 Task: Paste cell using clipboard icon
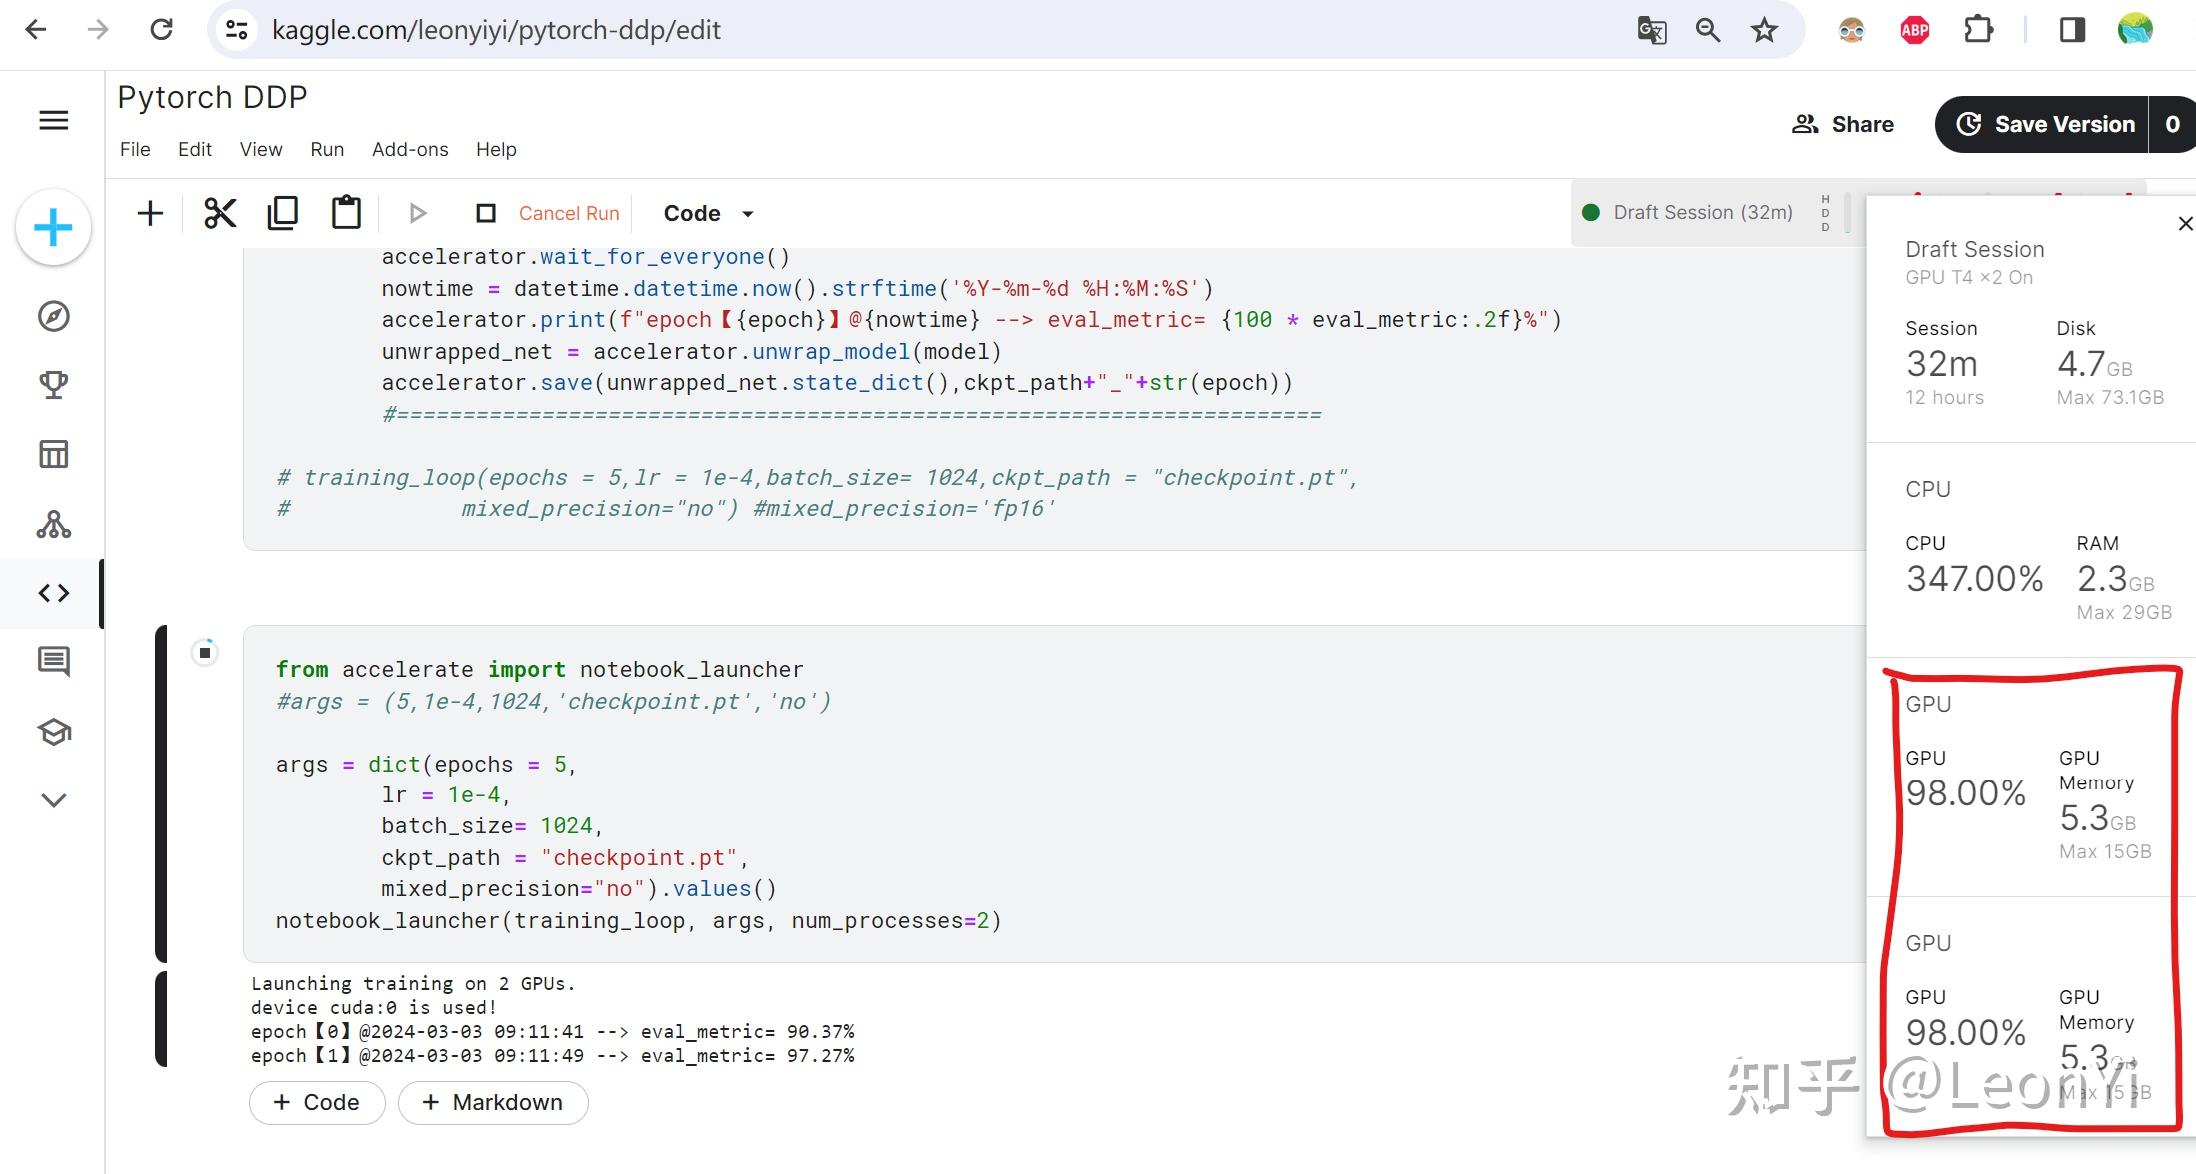346,213
